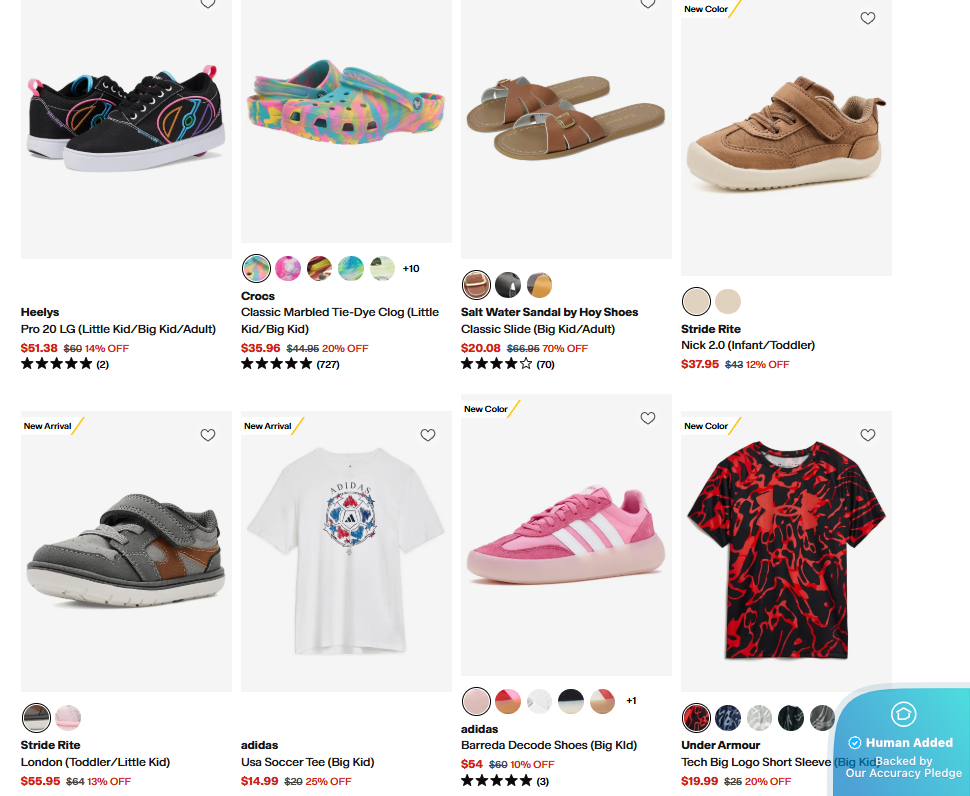Viewport: 970px width, 796px height.
Task: View the pink adidas sneaker image
Action: (566, 535)
